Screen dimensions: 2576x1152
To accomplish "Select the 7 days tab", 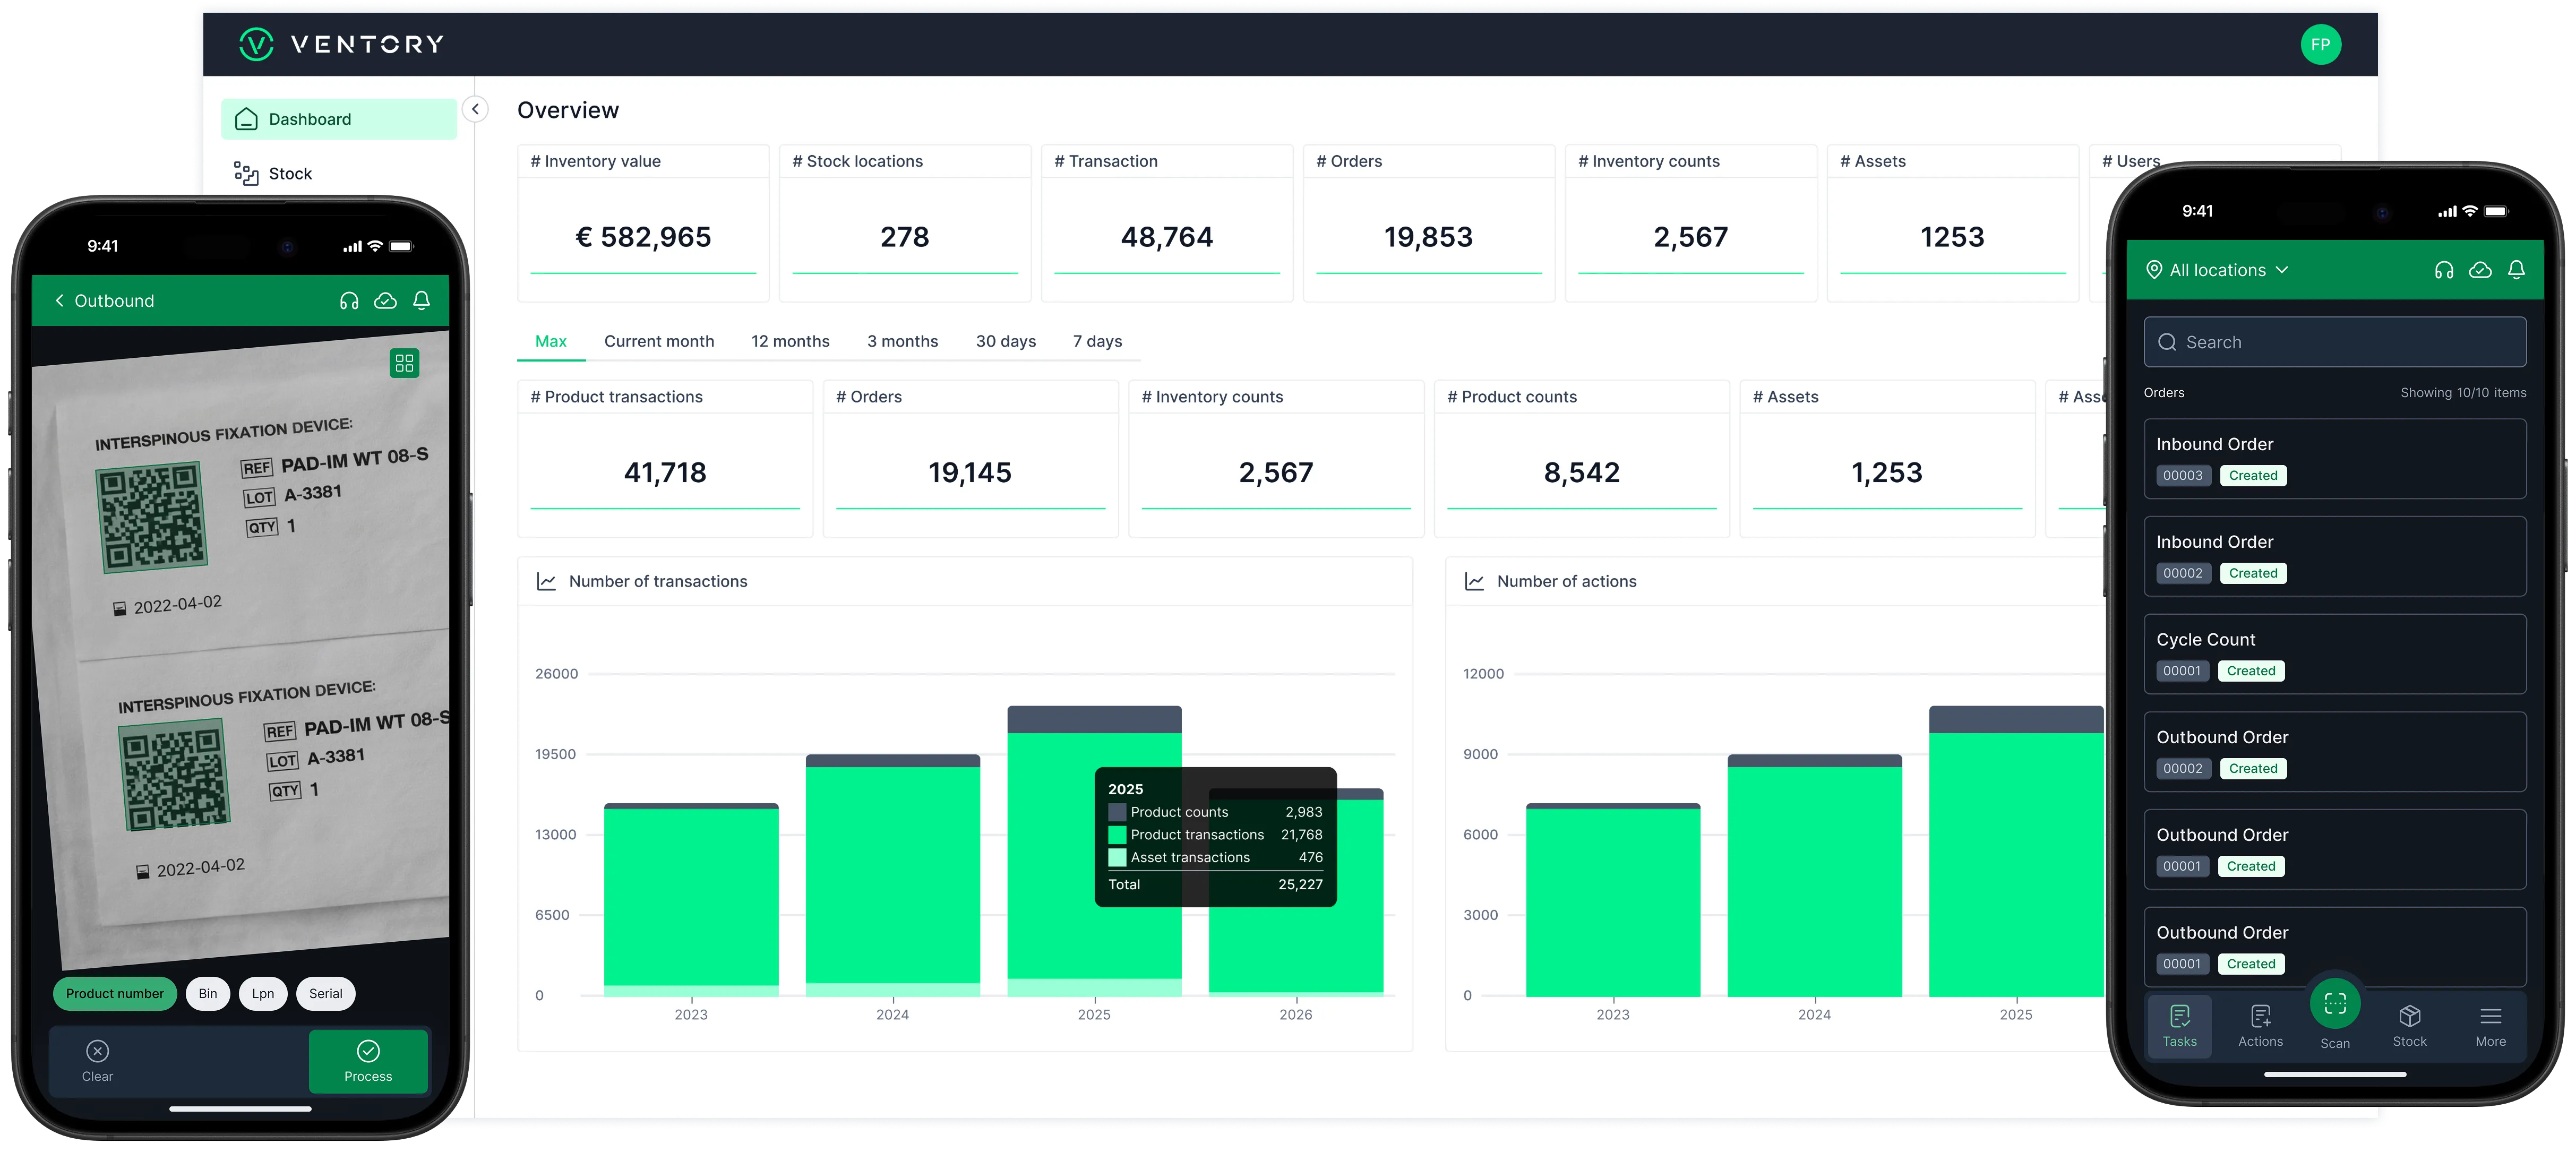I will pos(1097,341).
